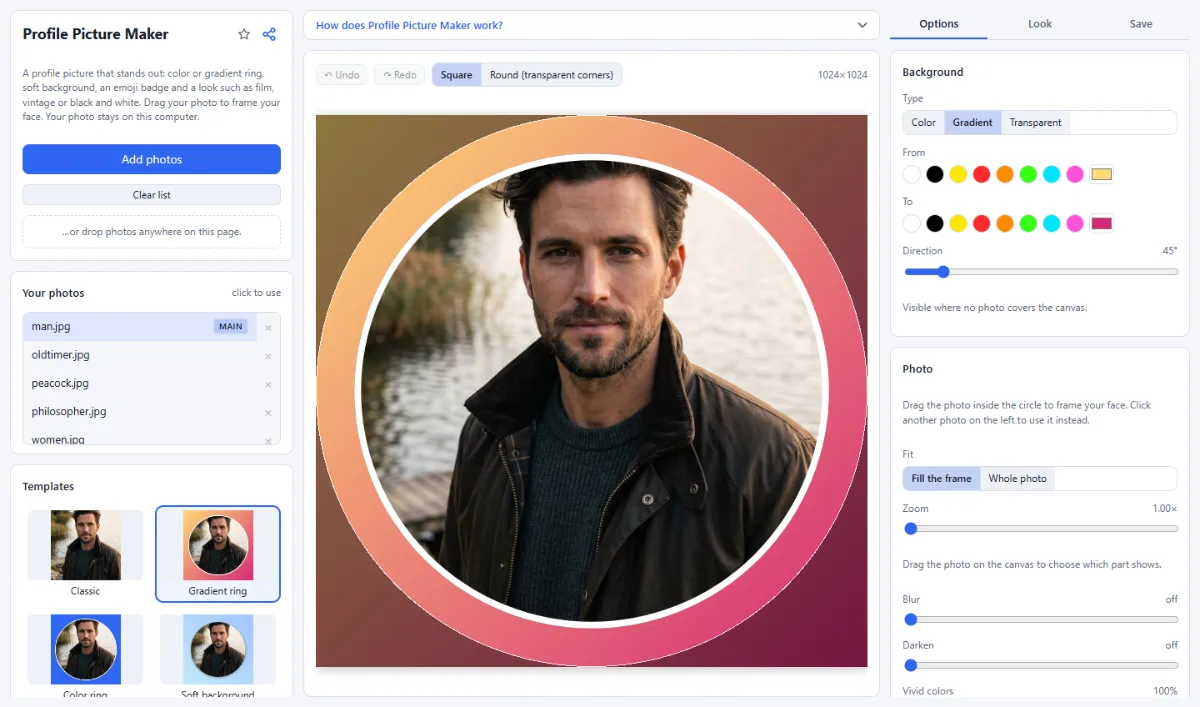Pick white swatch in the To row
This screenshot has width=1200, height=707.
click(911, 223)
